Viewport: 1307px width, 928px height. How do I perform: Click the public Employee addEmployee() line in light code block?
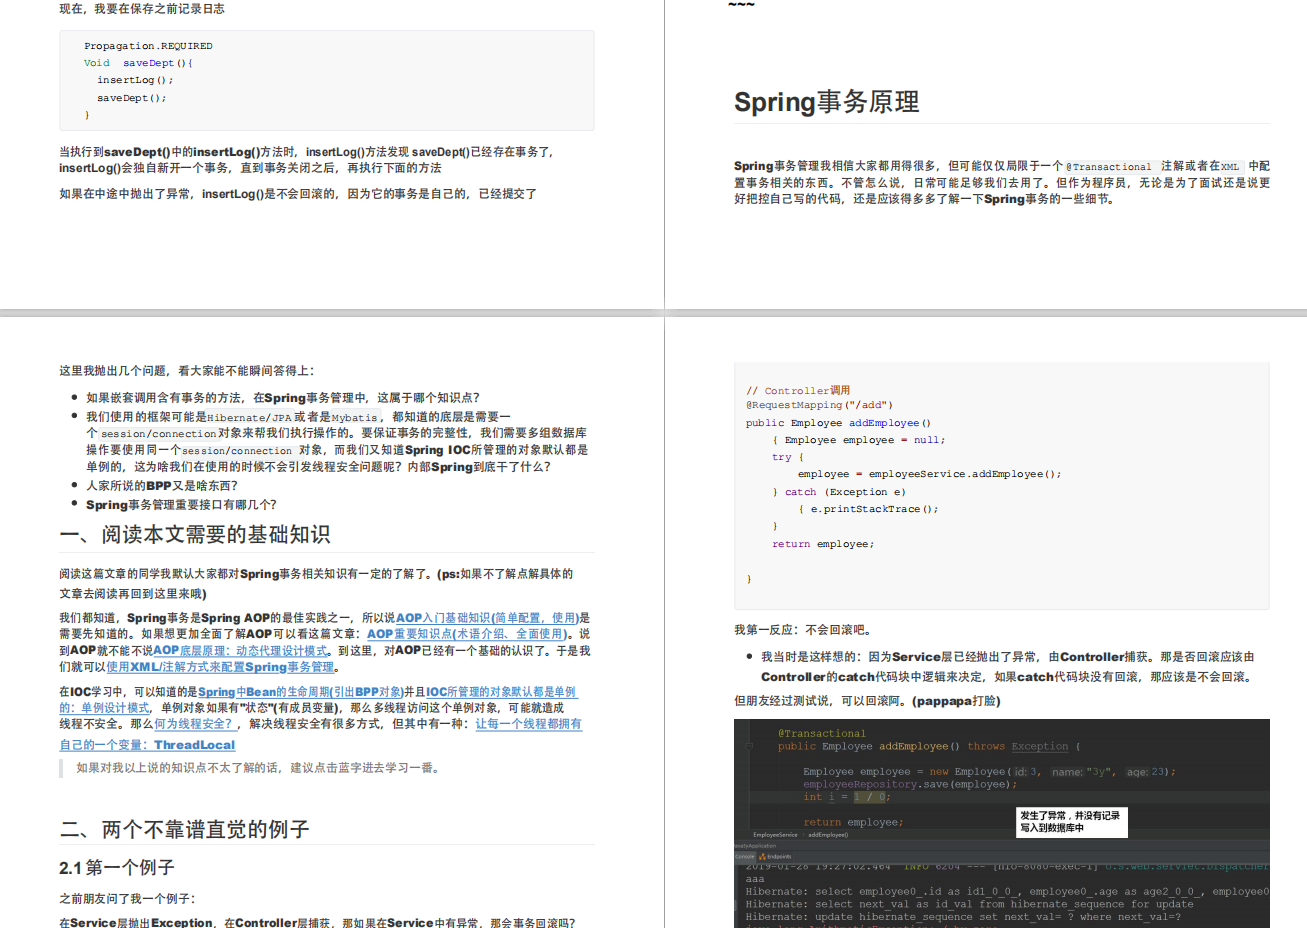click(x=838, y=423)
